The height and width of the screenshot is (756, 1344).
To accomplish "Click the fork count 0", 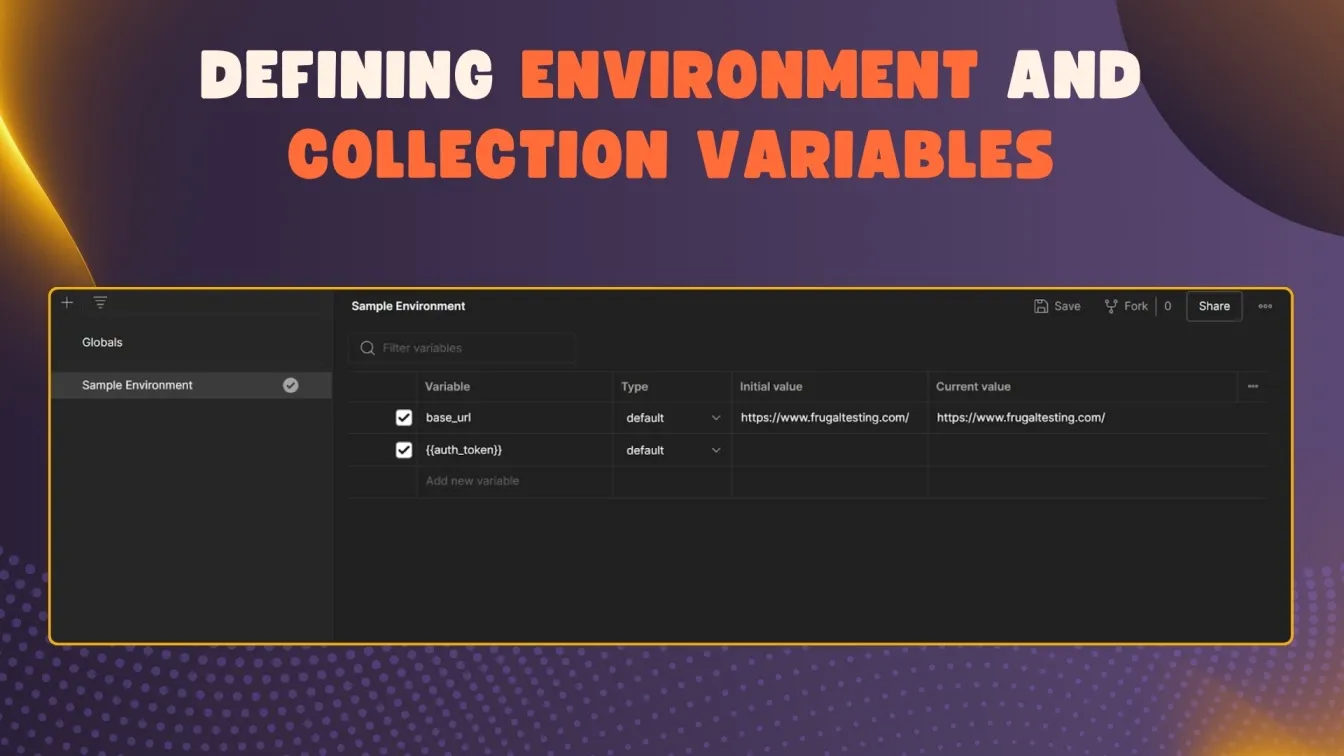I will pyautogui.click(x=1167, y=306).
